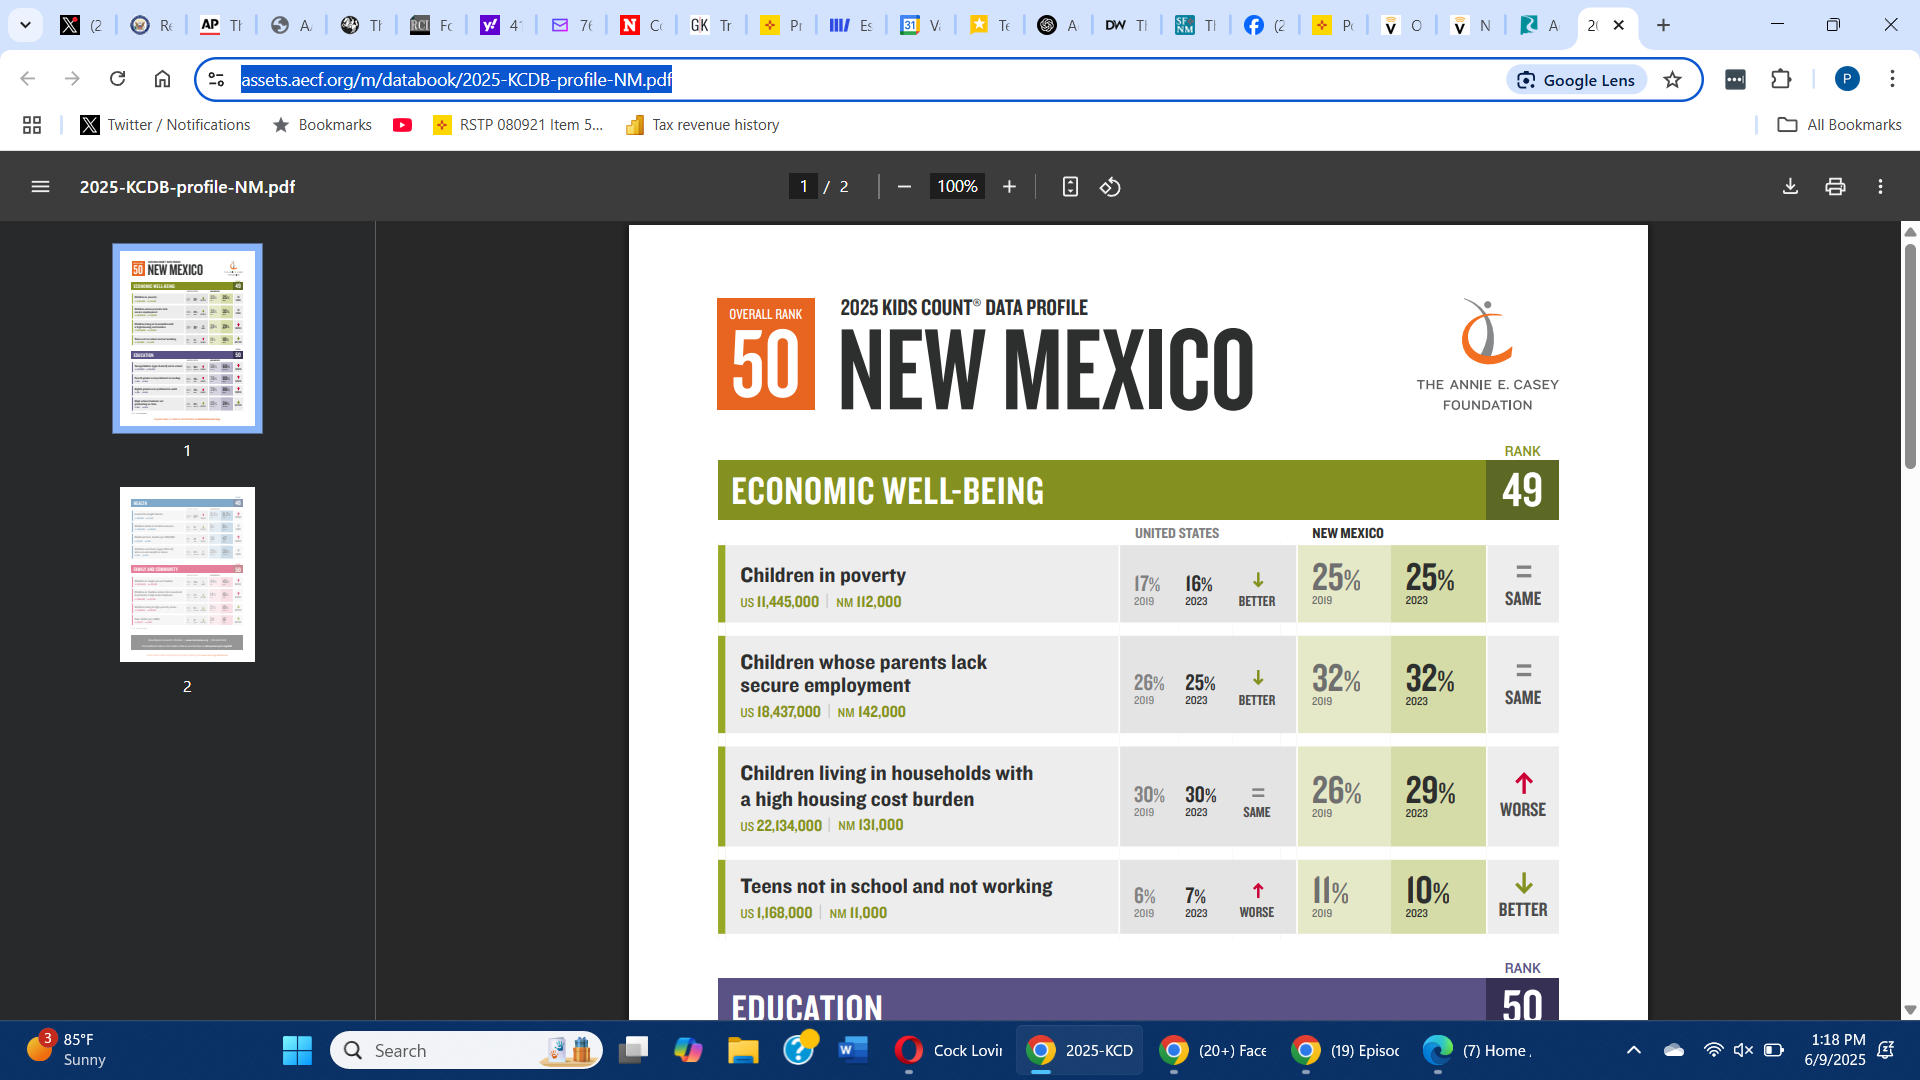The image size is (1920, 1080).
Task: Show hidden system tray icons
Action: [x=1633, y=1050]
